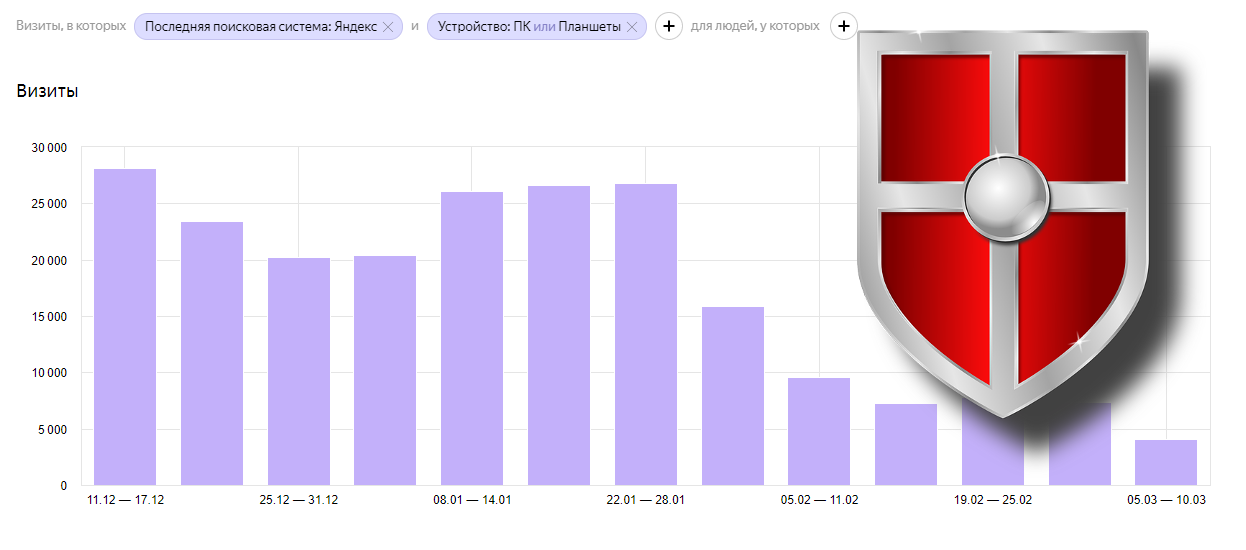1246x550 pixels.
Task: Click the silver ball on the shield
Action: [1006, 197]
